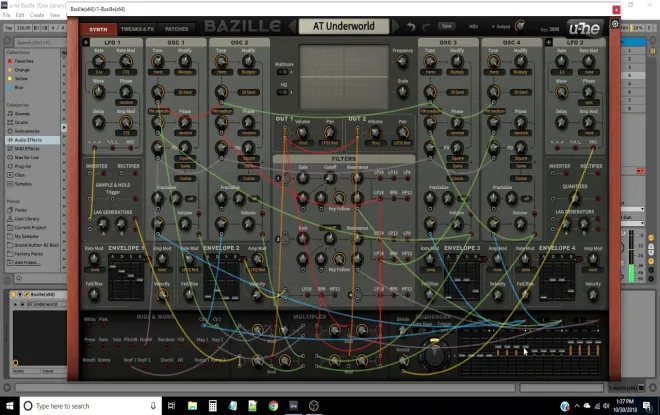Image resolution: width=660 pixels, height=415 pixels.
Task: Open OSC 1 Hertz tune mode selector
Action: (158, 72)
